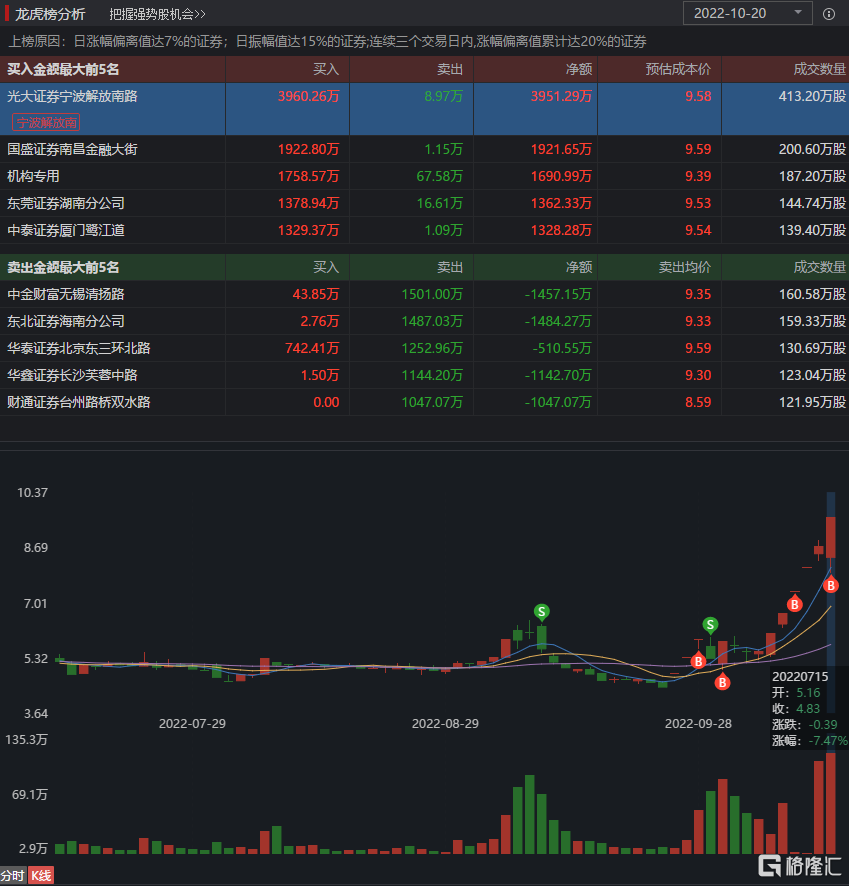This screenshot has height=886, width=849.
Task: Click the 宁波解放南 tag
Action: [x=46, y=123]
